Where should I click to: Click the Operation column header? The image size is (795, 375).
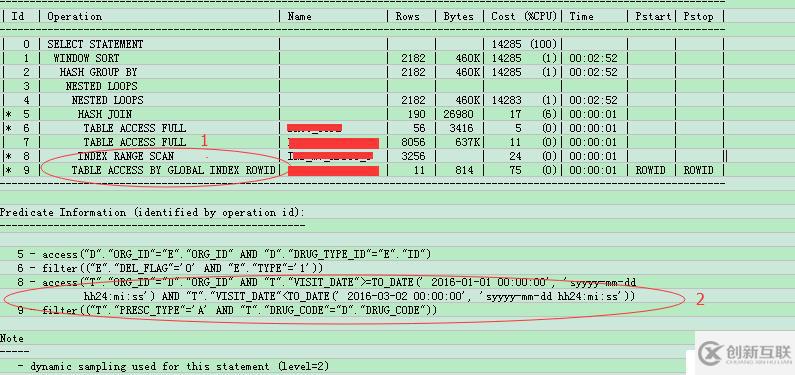click(75, 17)
